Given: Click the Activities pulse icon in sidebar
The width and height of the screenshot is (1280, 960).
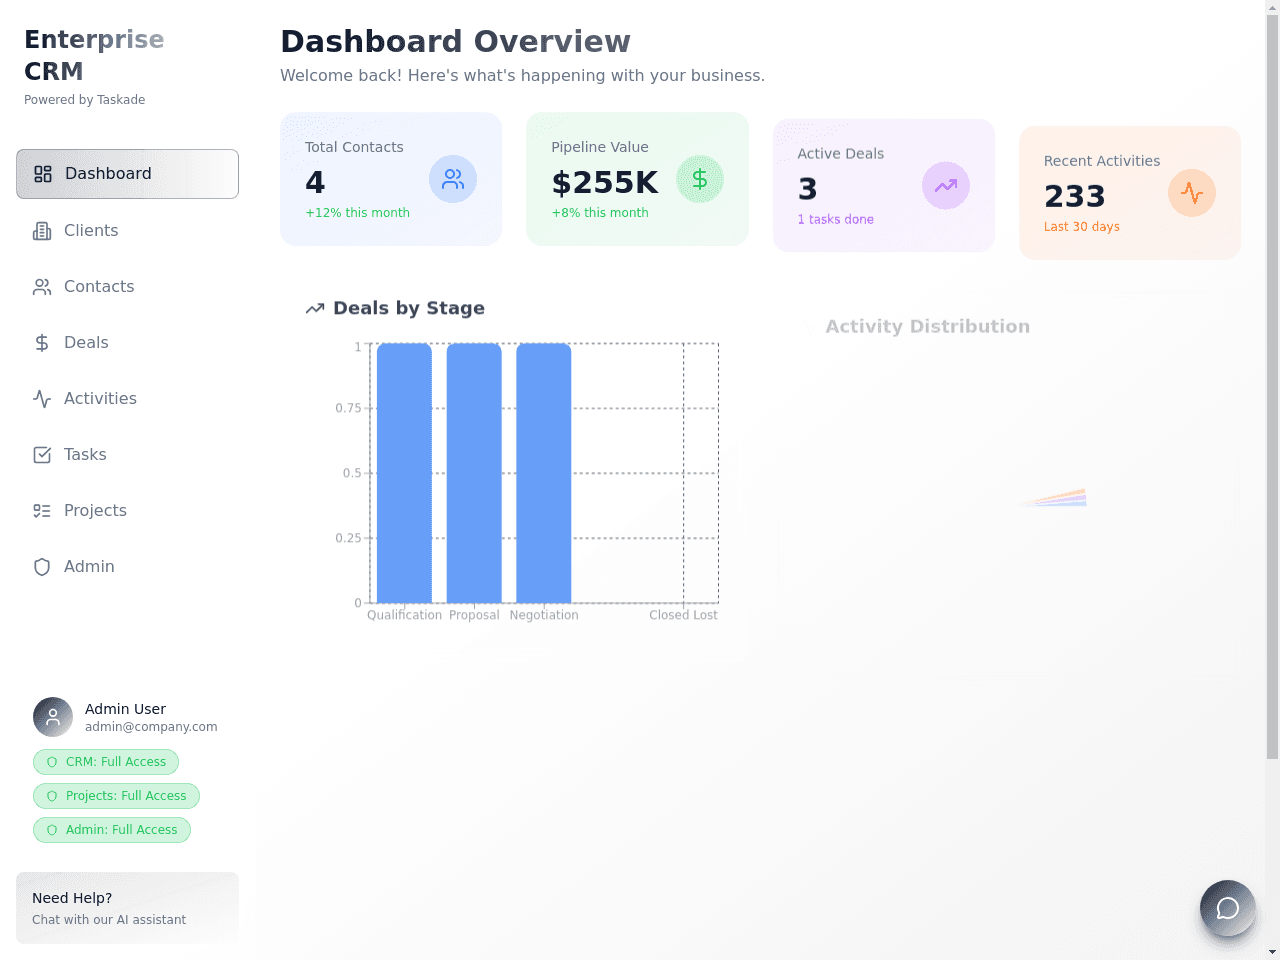Looking at the screenshot, I should [42, 399].
